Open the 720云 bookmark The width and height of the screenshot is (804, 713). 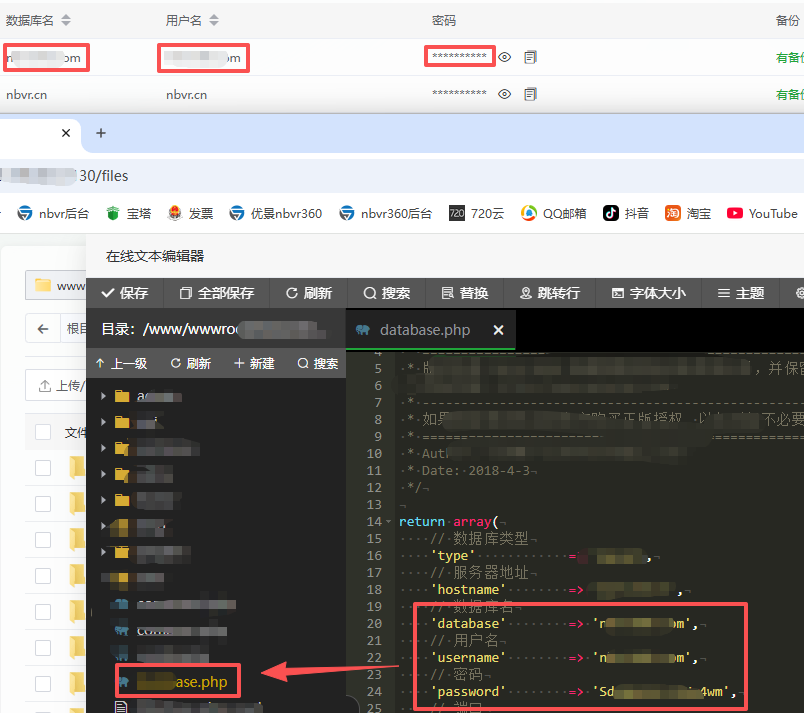coord(476,213)
